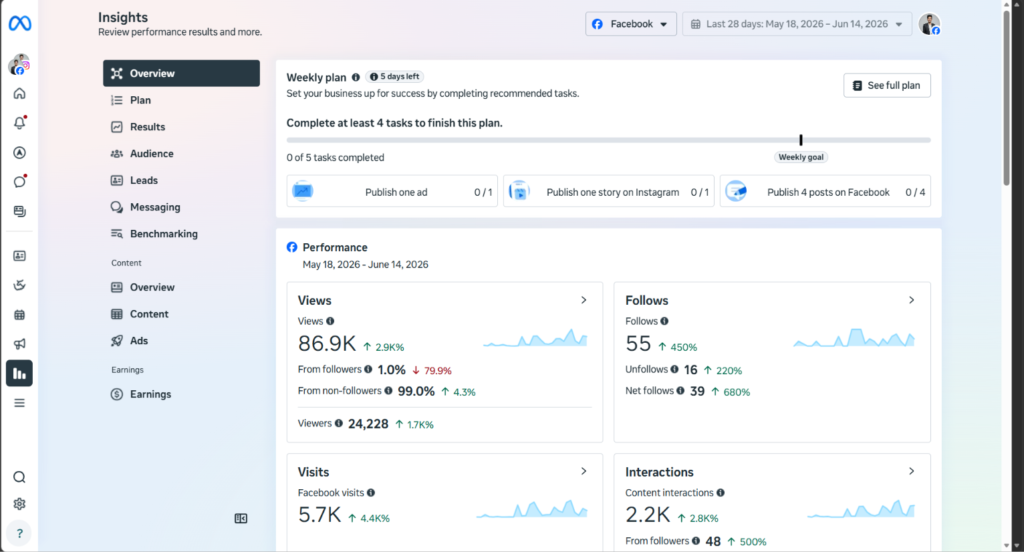Click info icon beside Content interactions
Image resolution: width=1024 pixels, height=552 pixels.
pyautogui.click(x=720, y=493)
